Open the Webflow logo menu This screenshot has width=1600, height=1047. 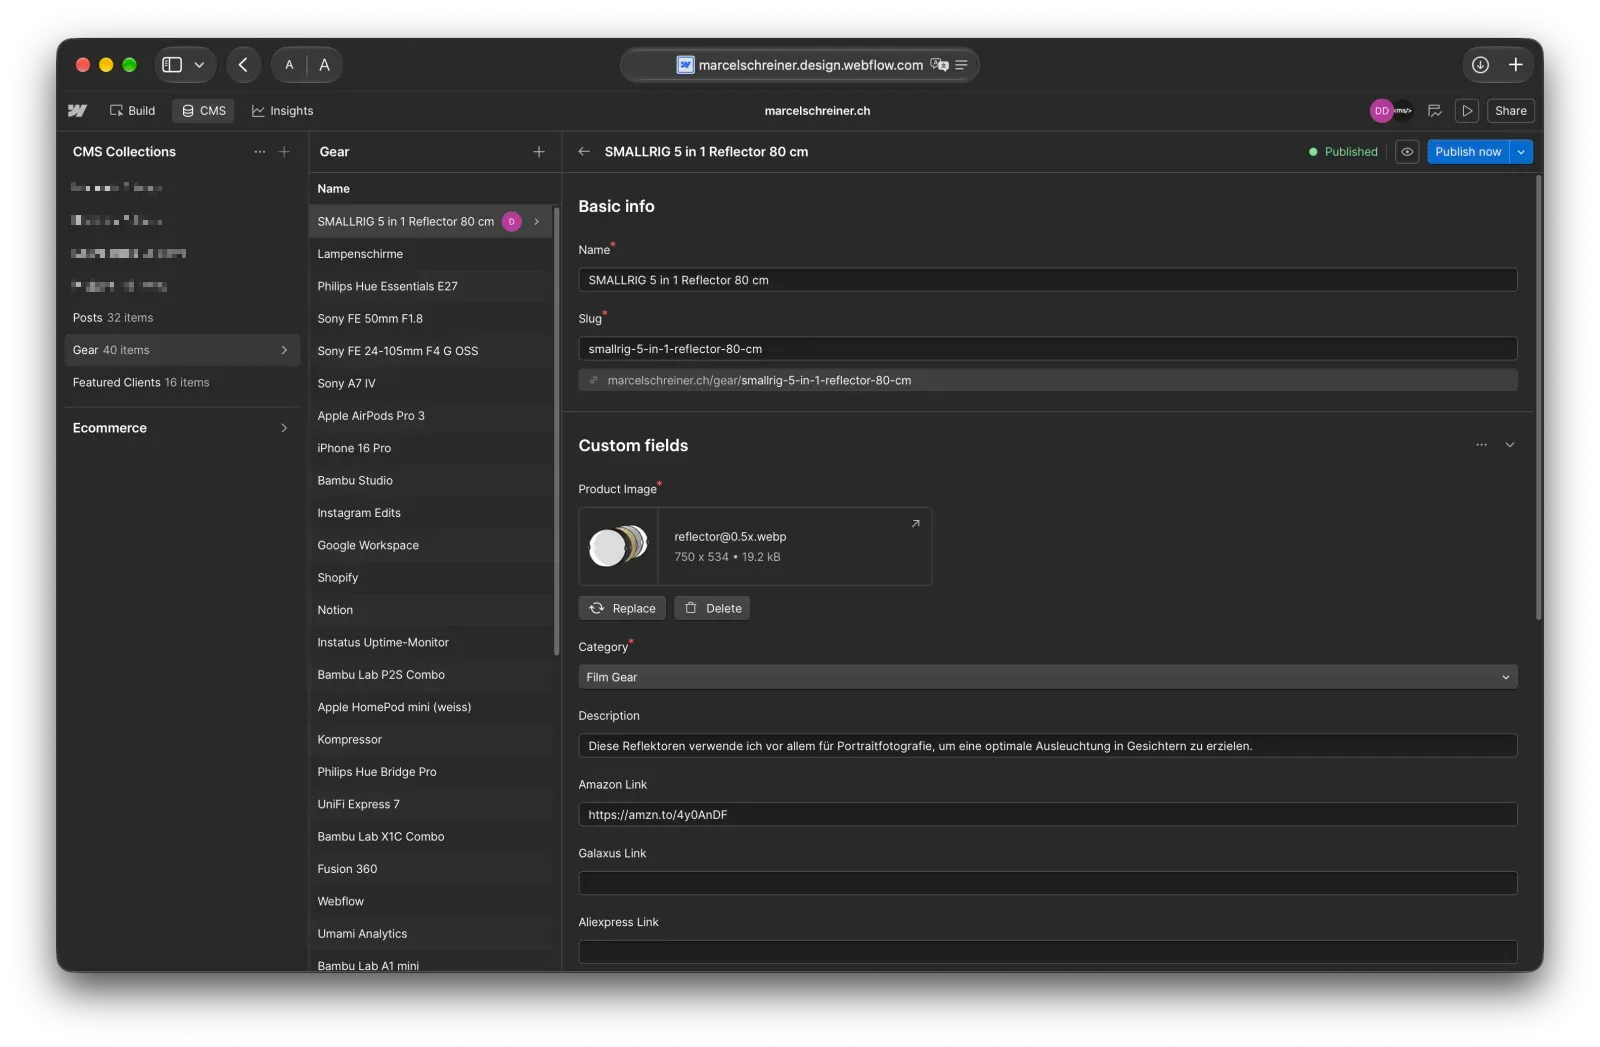(x=77, y=111)
